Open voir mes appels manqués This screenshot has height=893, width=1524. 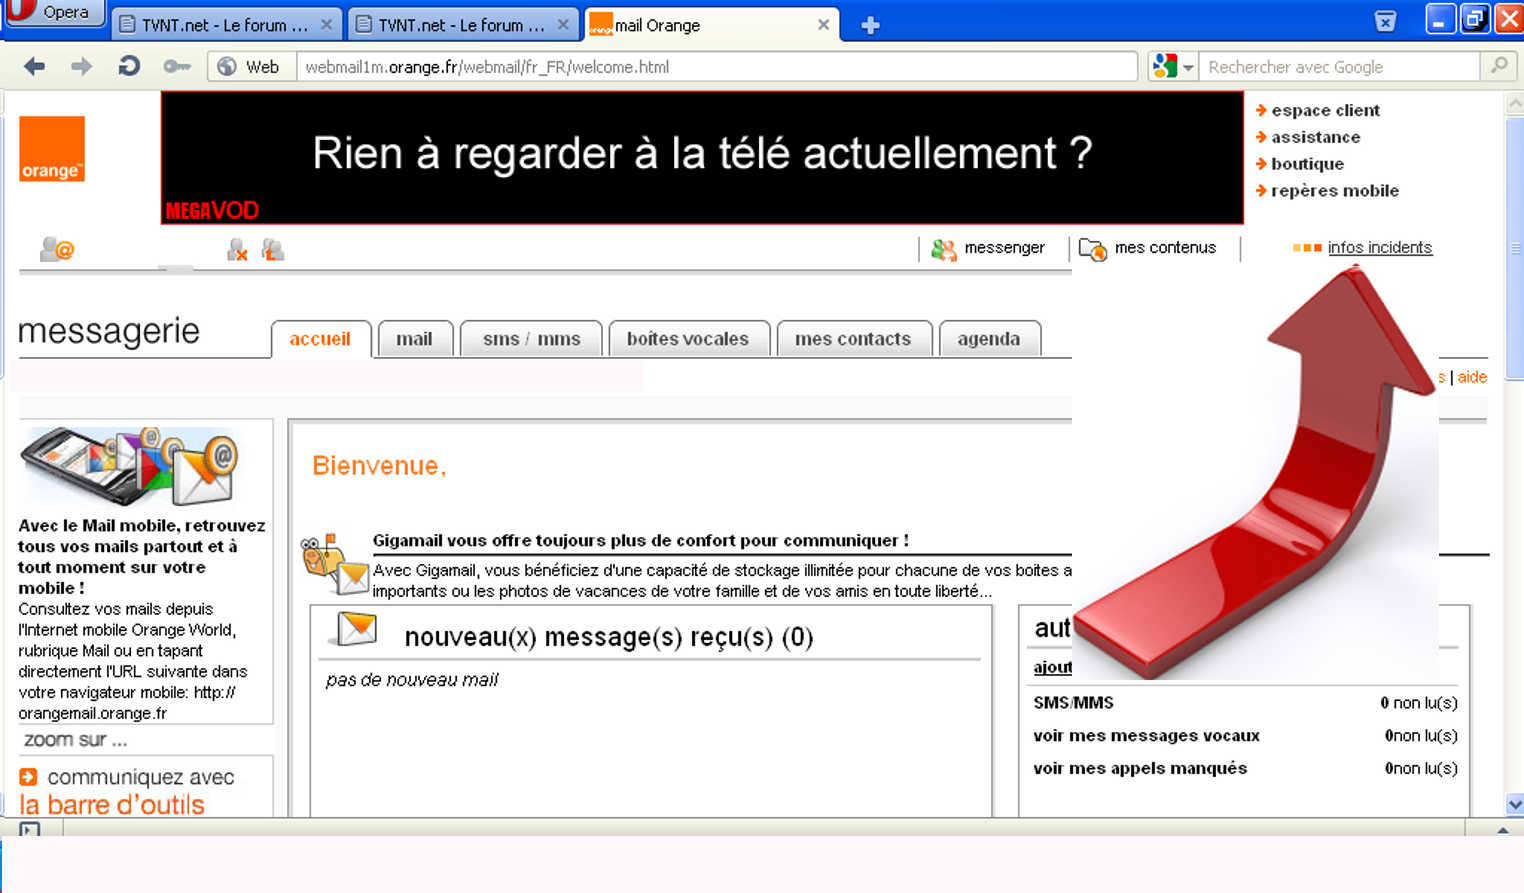(1140, 769)
